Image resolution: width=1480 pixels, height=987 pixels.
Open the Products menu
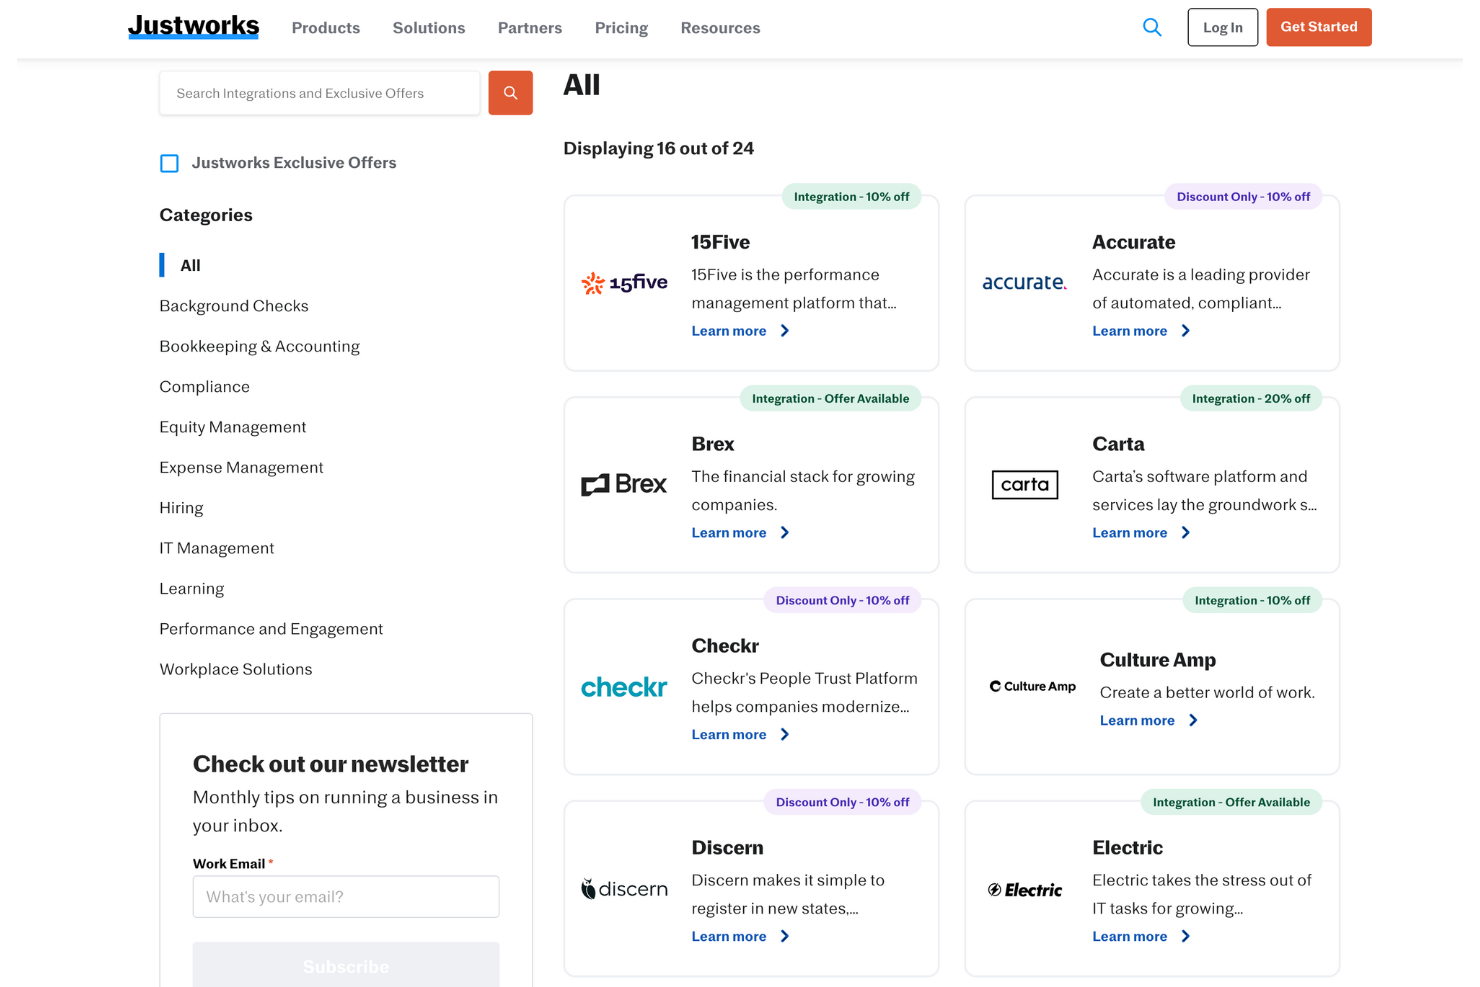[x=325, y=28]
